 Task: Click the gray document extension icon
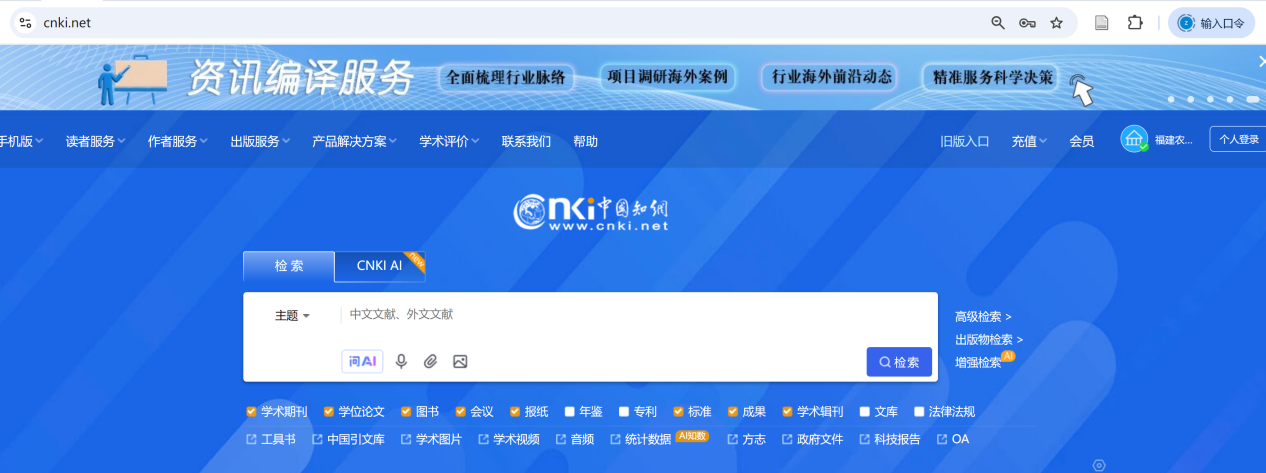point(1102,23)
